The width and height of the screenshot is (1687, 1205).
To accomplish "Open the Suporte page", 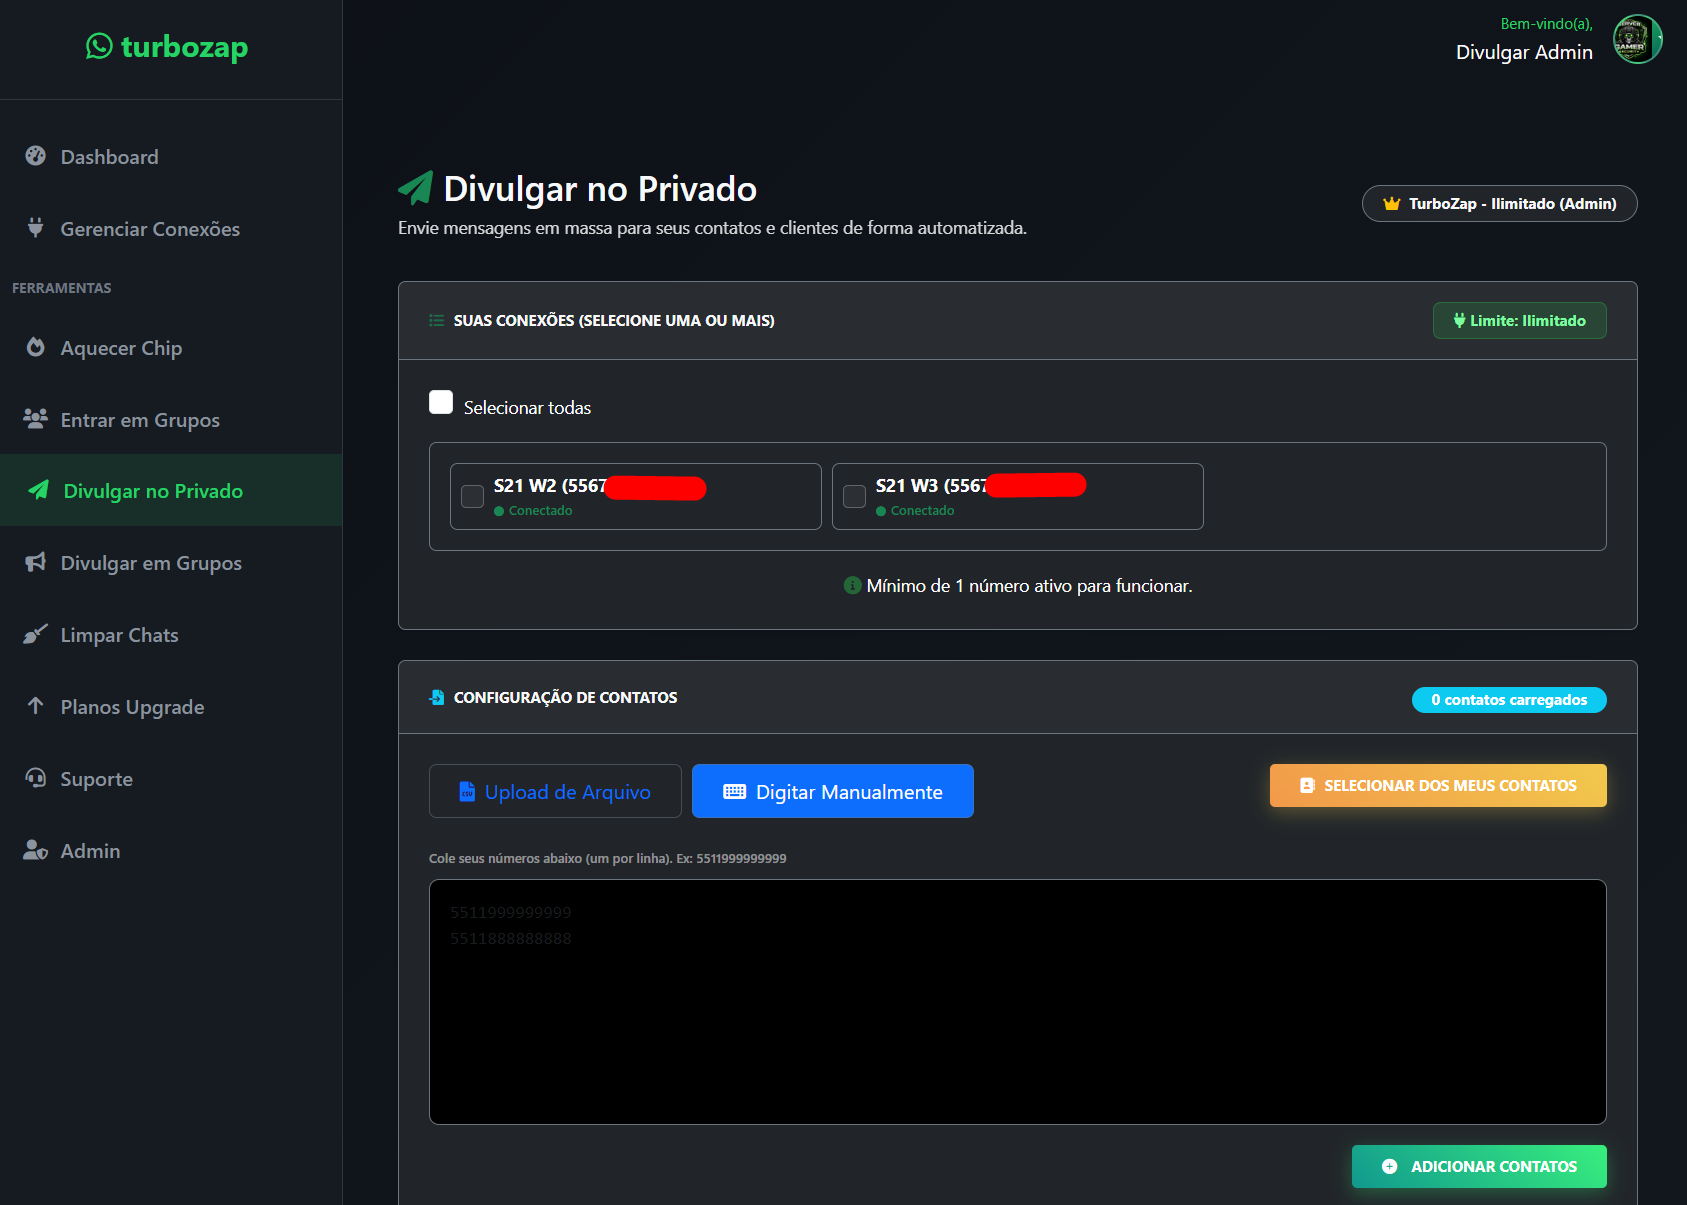I will click(171, 779).
